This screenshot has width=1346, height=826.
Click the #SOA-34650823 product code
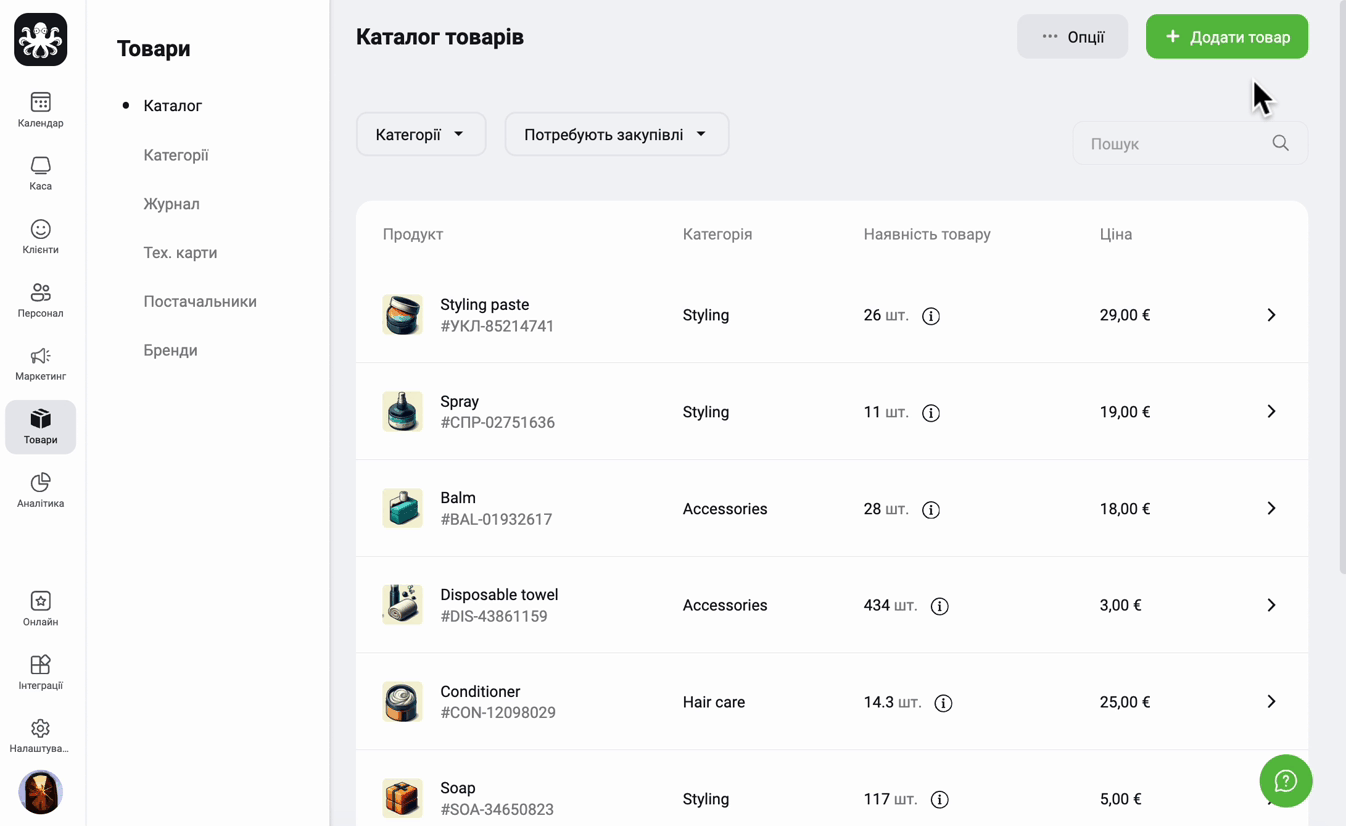click(497, 810)
